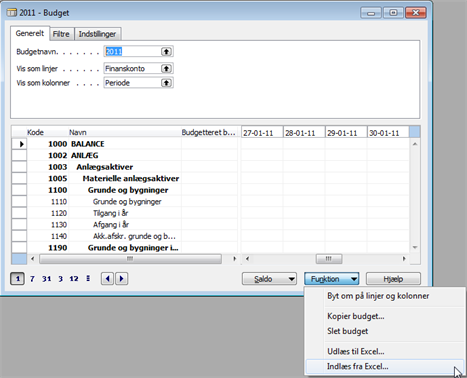
Task: Click the Hjælp button
Action: click(x=393, y=279)
